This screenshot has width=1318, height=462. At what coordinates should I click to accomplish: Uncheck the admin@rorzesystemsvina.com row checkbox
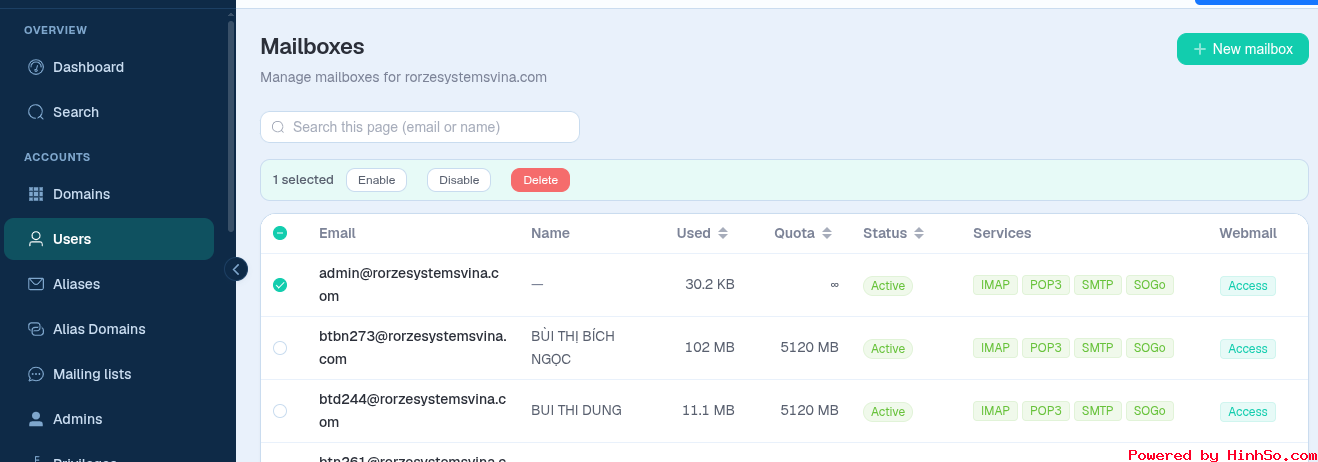point(280,285)
